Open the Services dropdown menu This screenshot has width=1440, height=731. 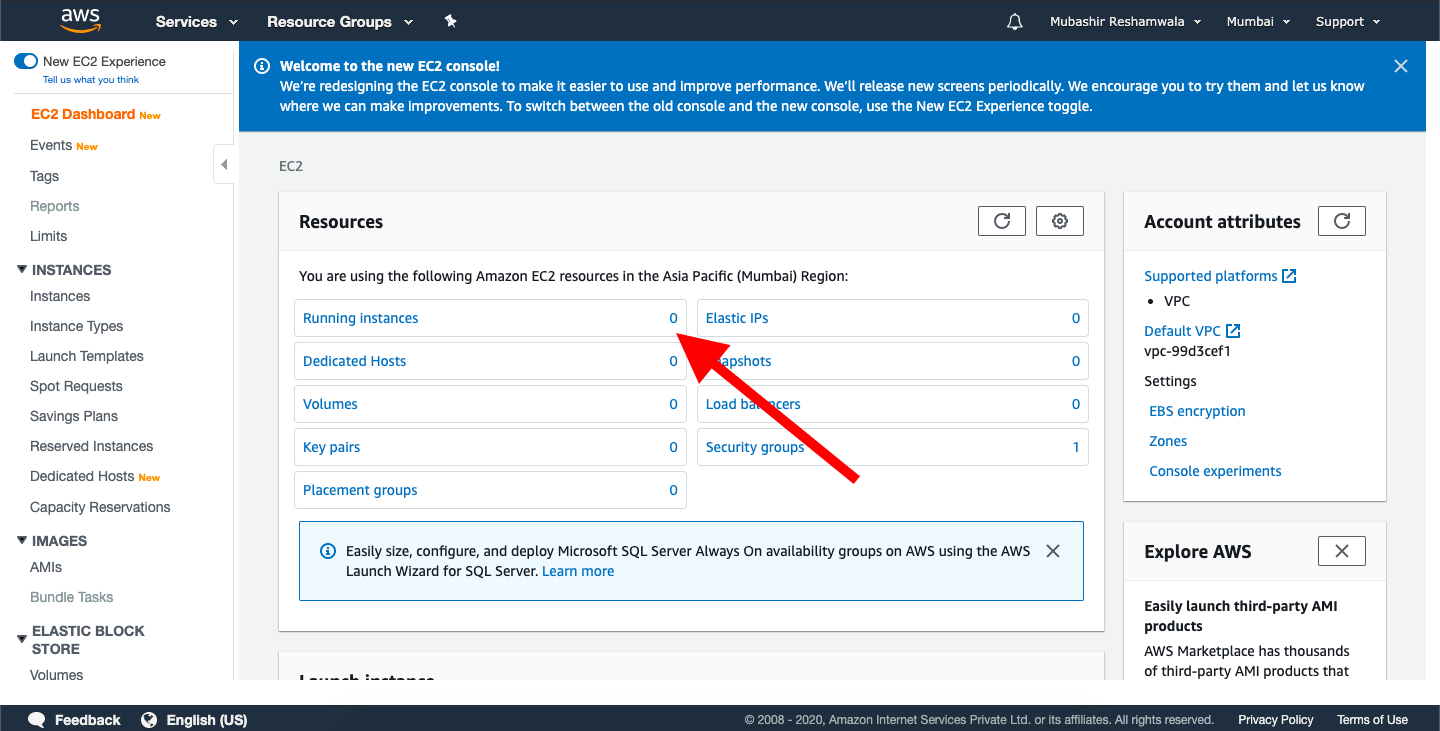pos(197,21)
